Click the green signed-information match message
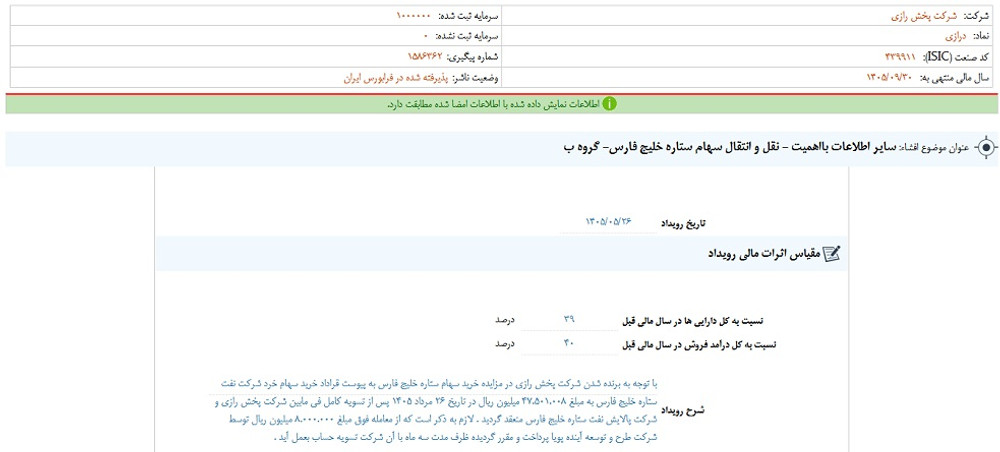The width and height of the screenshot is (1000, 452). (493, 104)
